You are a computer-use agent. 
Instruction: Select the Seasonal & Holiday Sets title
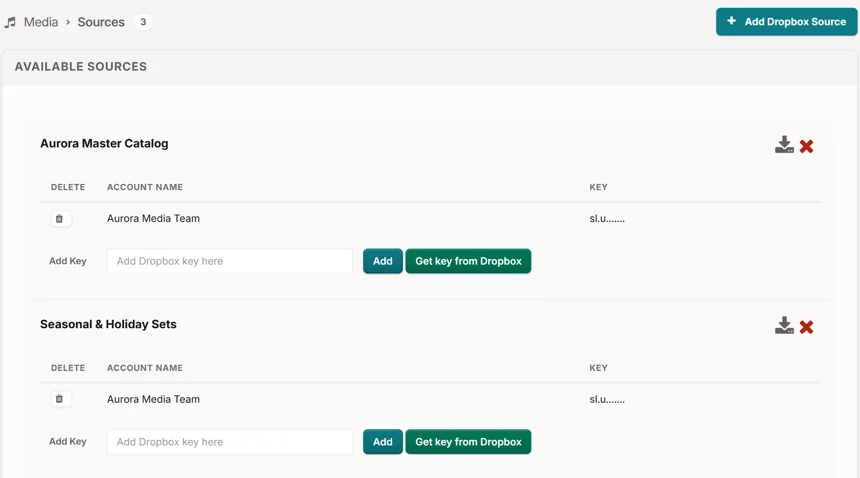[108, 325]
